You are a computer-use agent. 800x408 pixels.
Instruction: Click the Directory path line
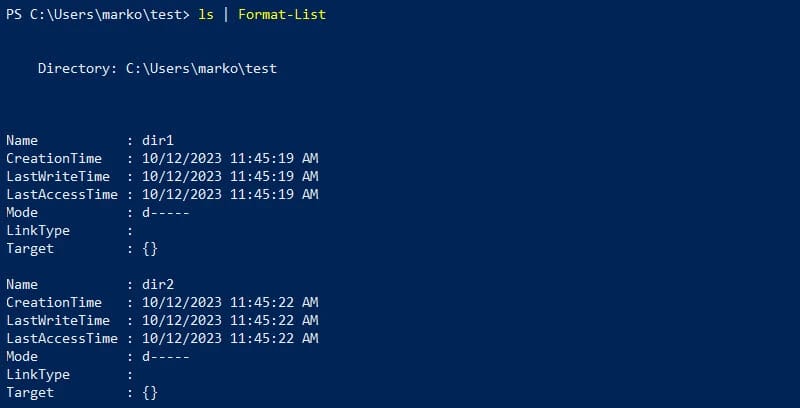point(157,69)
